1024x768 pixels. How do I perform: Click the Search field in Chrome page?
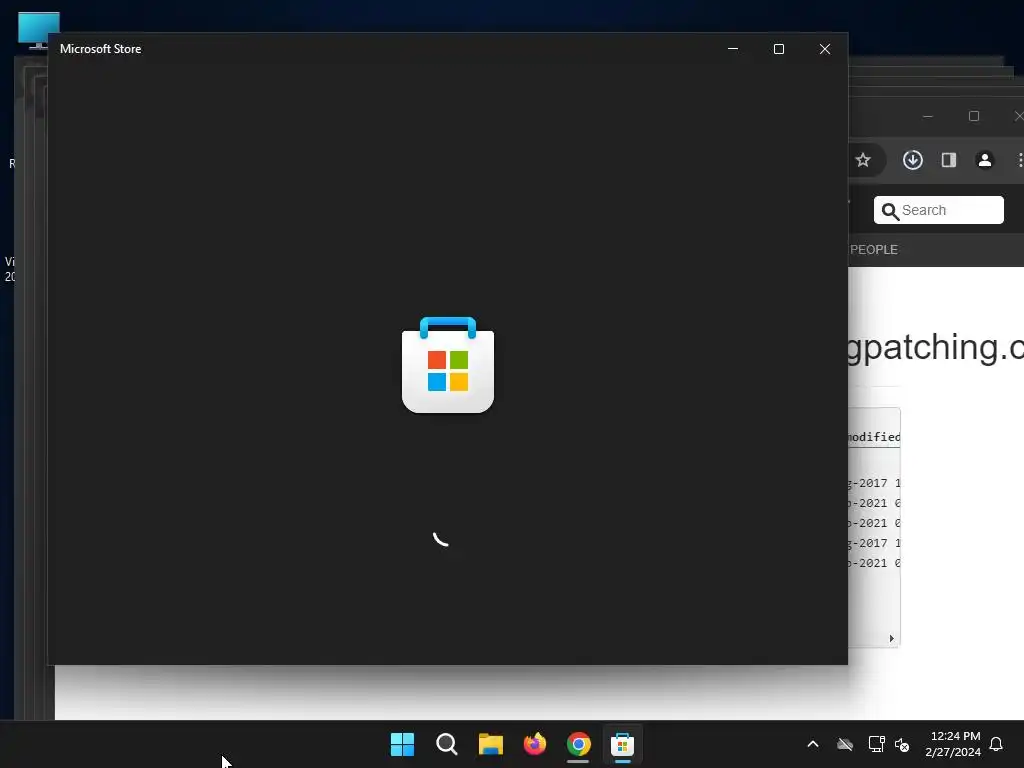click(x=938, y=210)
